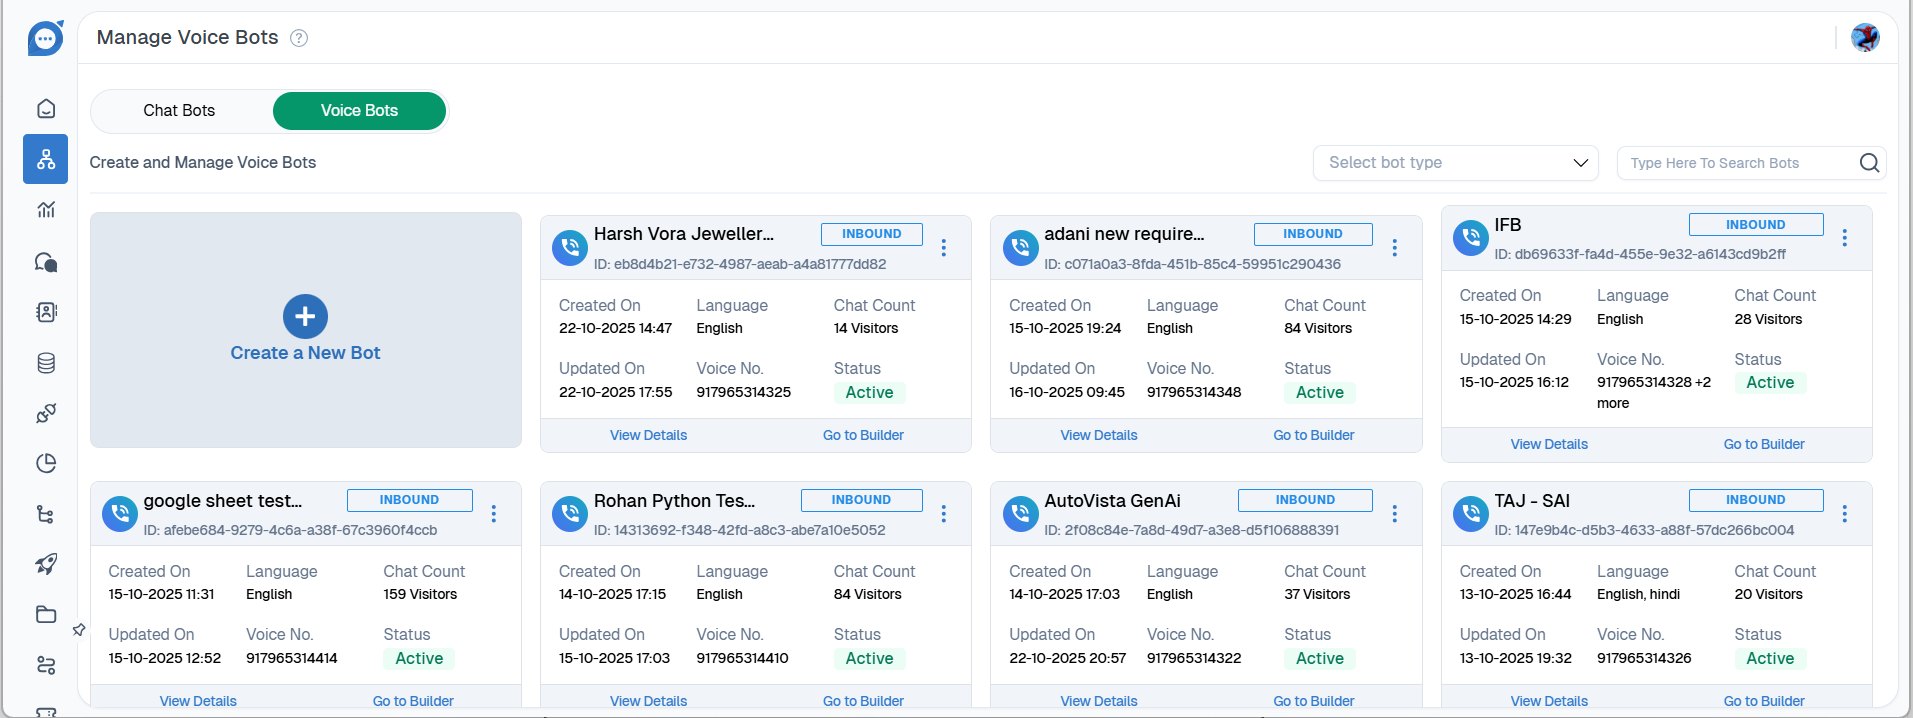Open the home icon in sidebar
The width and height of the screenshot is (1913, 718).
click(x=46, y=108)
